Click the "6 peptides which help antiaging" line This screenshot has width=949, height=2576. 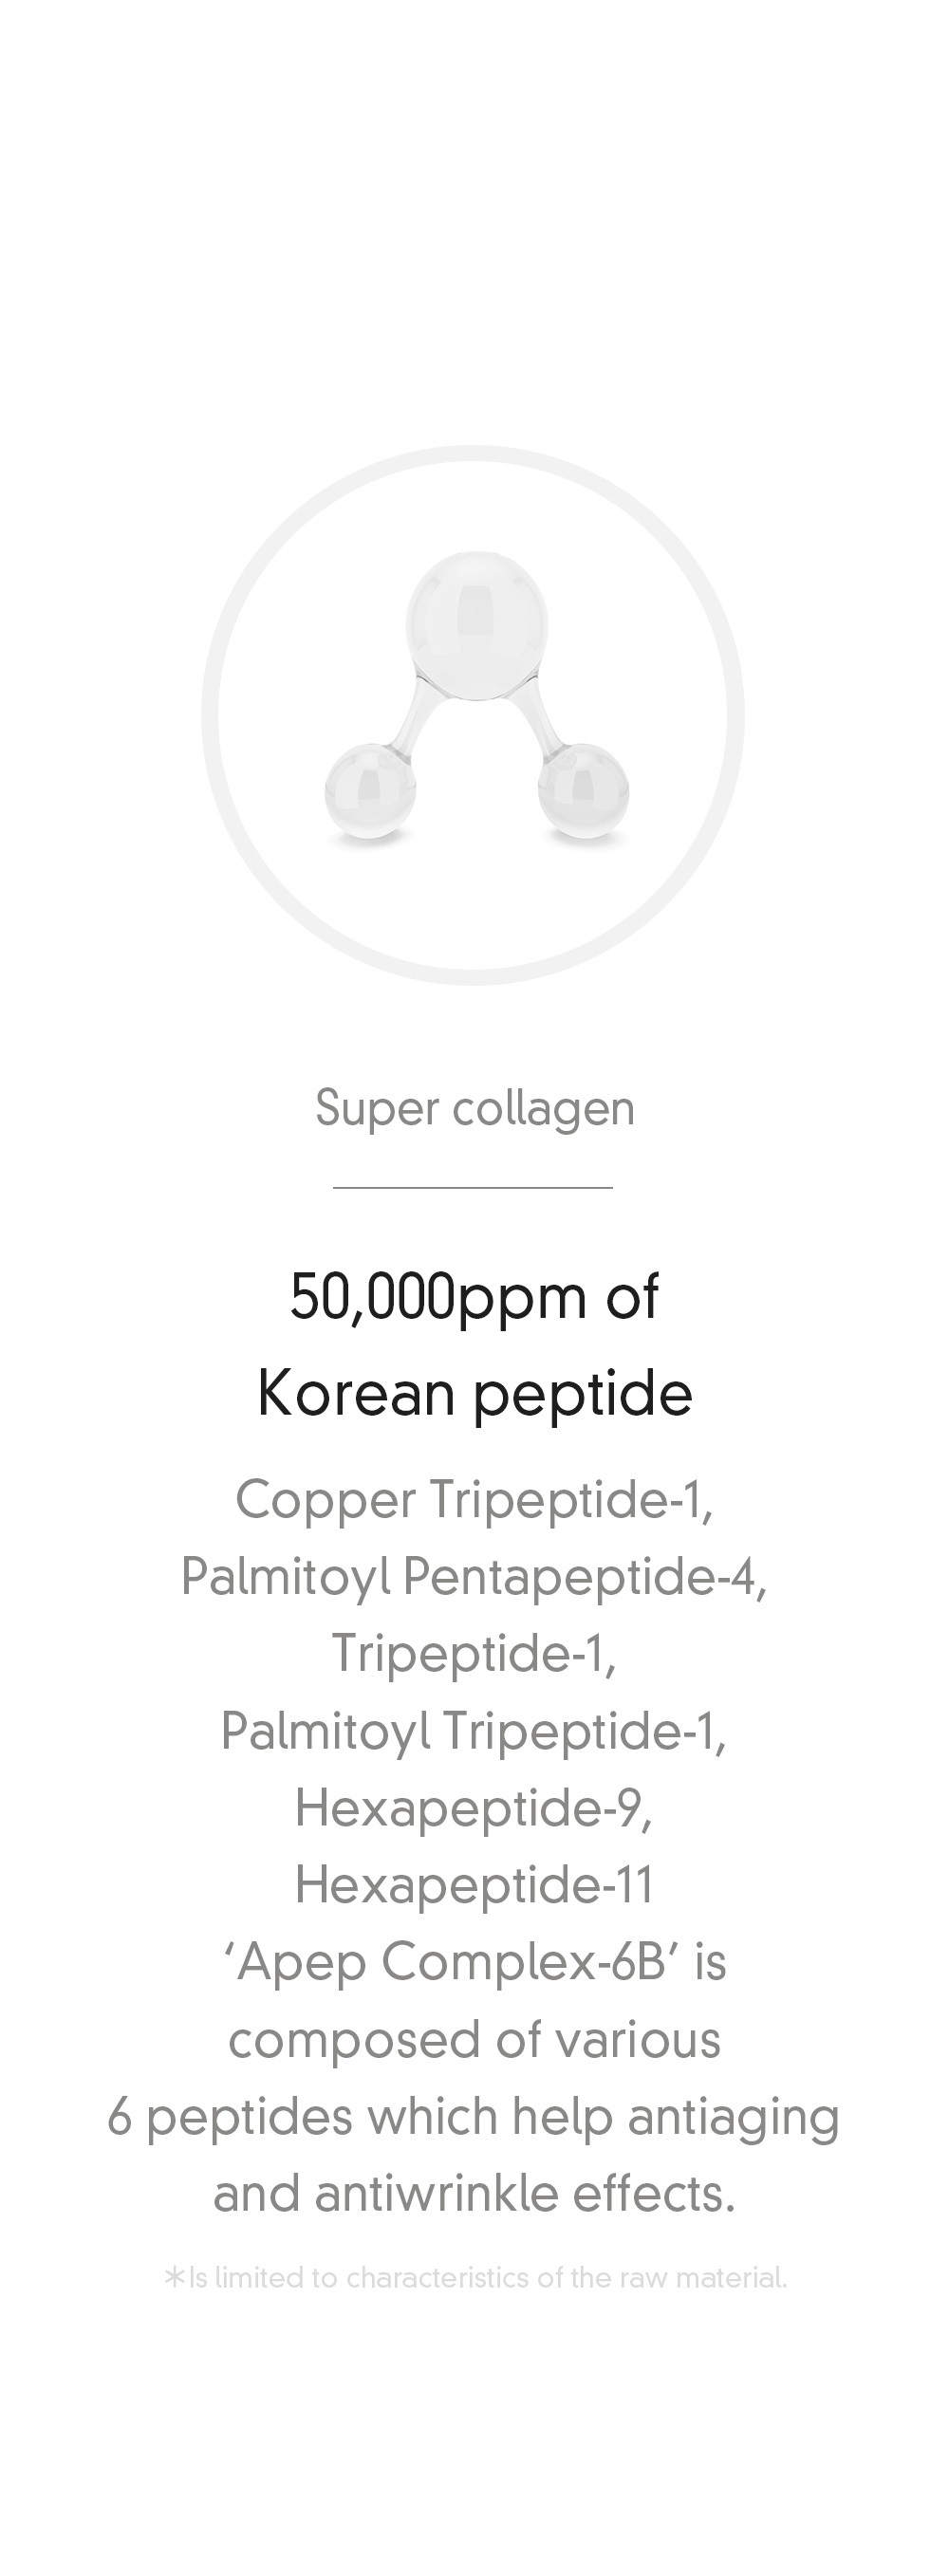475,2117
